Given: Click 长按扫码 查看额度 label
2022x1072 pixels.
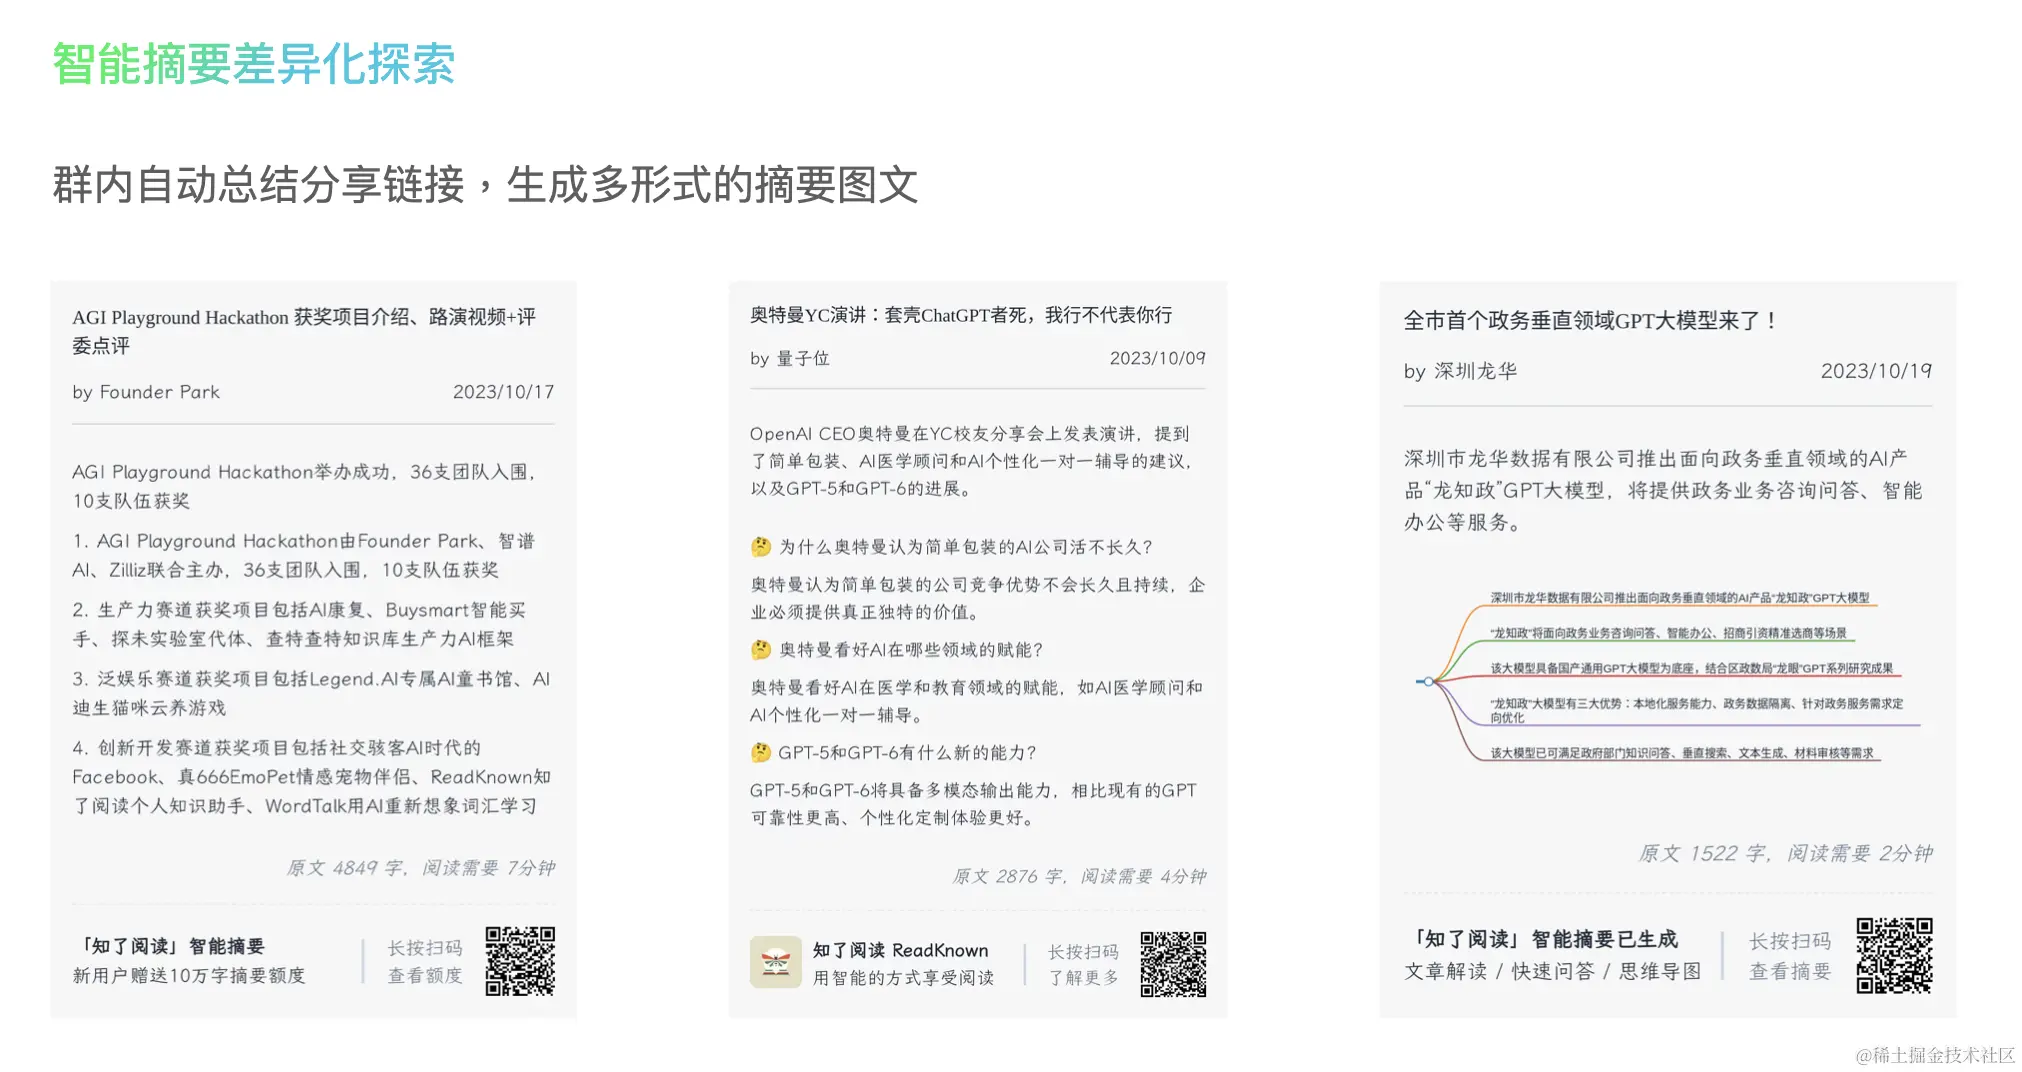Looking at the screenshot, I should [x=425, y=961].
